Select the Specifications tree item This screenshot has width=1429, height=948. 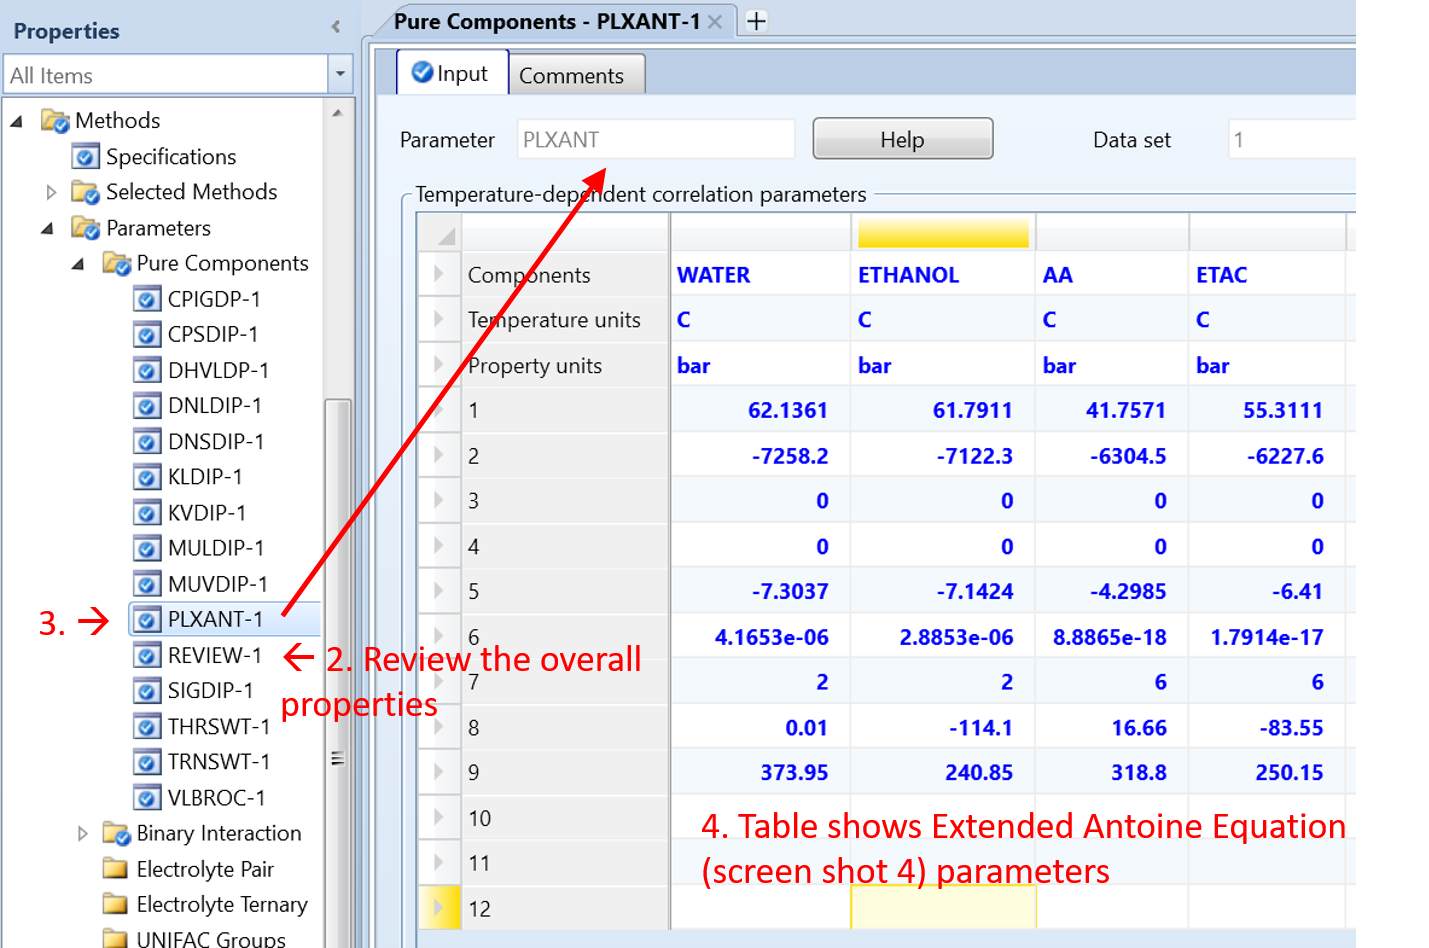pos(171,157)
